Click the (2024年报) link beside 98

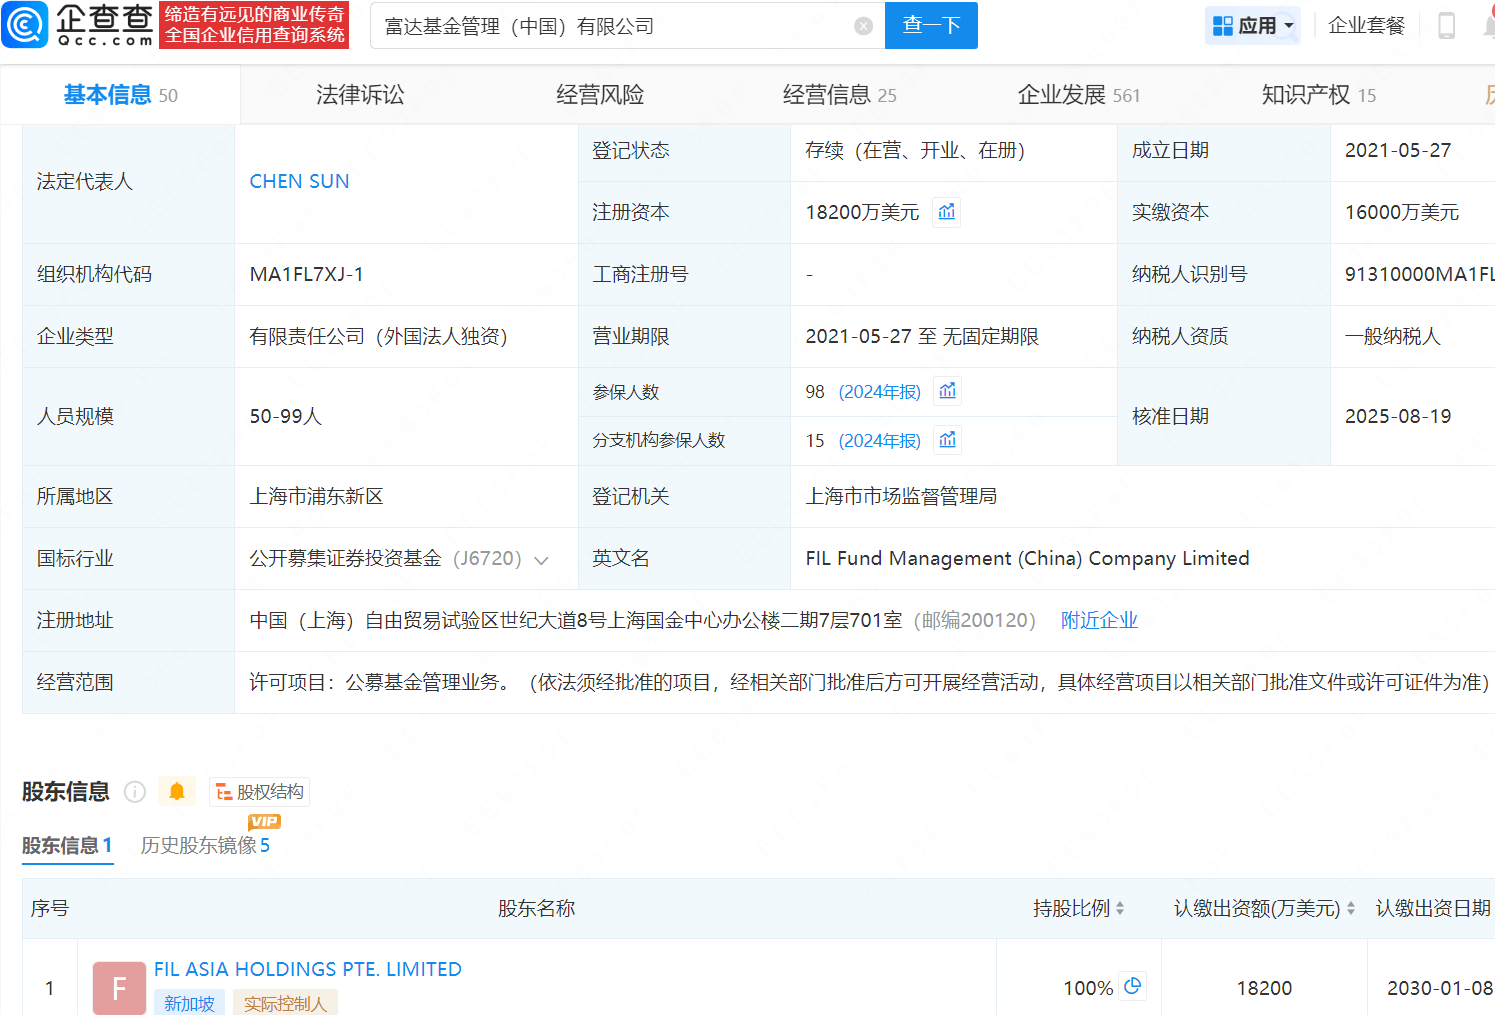pyautogui.click(x=879, y=392)
